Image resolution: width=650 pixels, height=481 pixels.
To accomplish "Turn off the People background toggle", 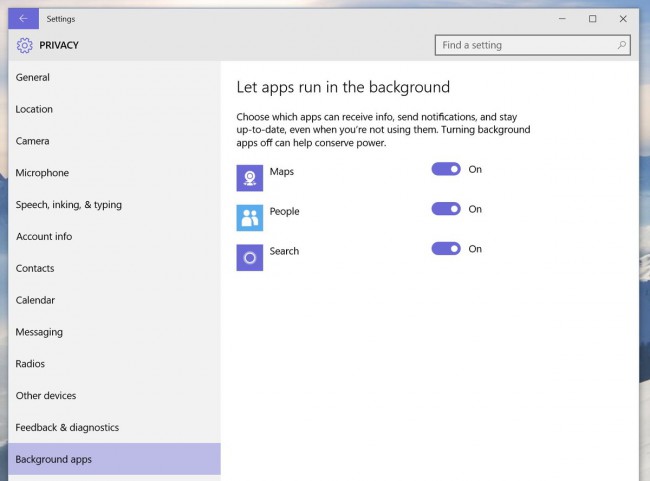I will coord(446,209).
